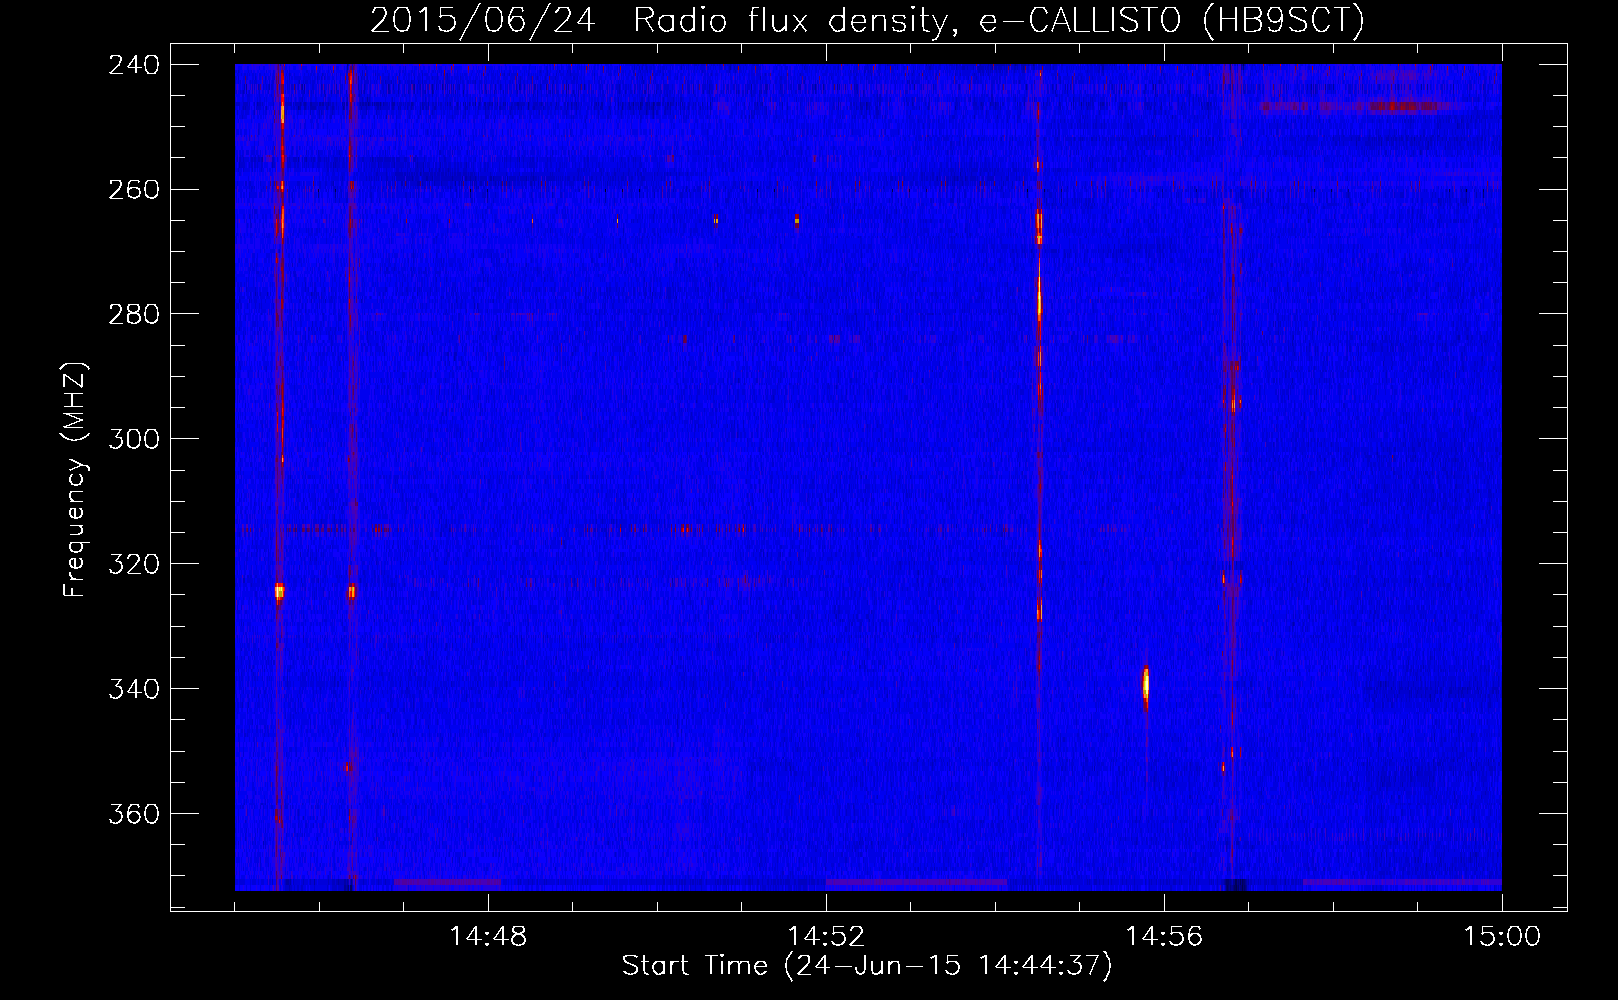
Task: Click the 15:00 time tick label
Action: tap(1502, 937)
